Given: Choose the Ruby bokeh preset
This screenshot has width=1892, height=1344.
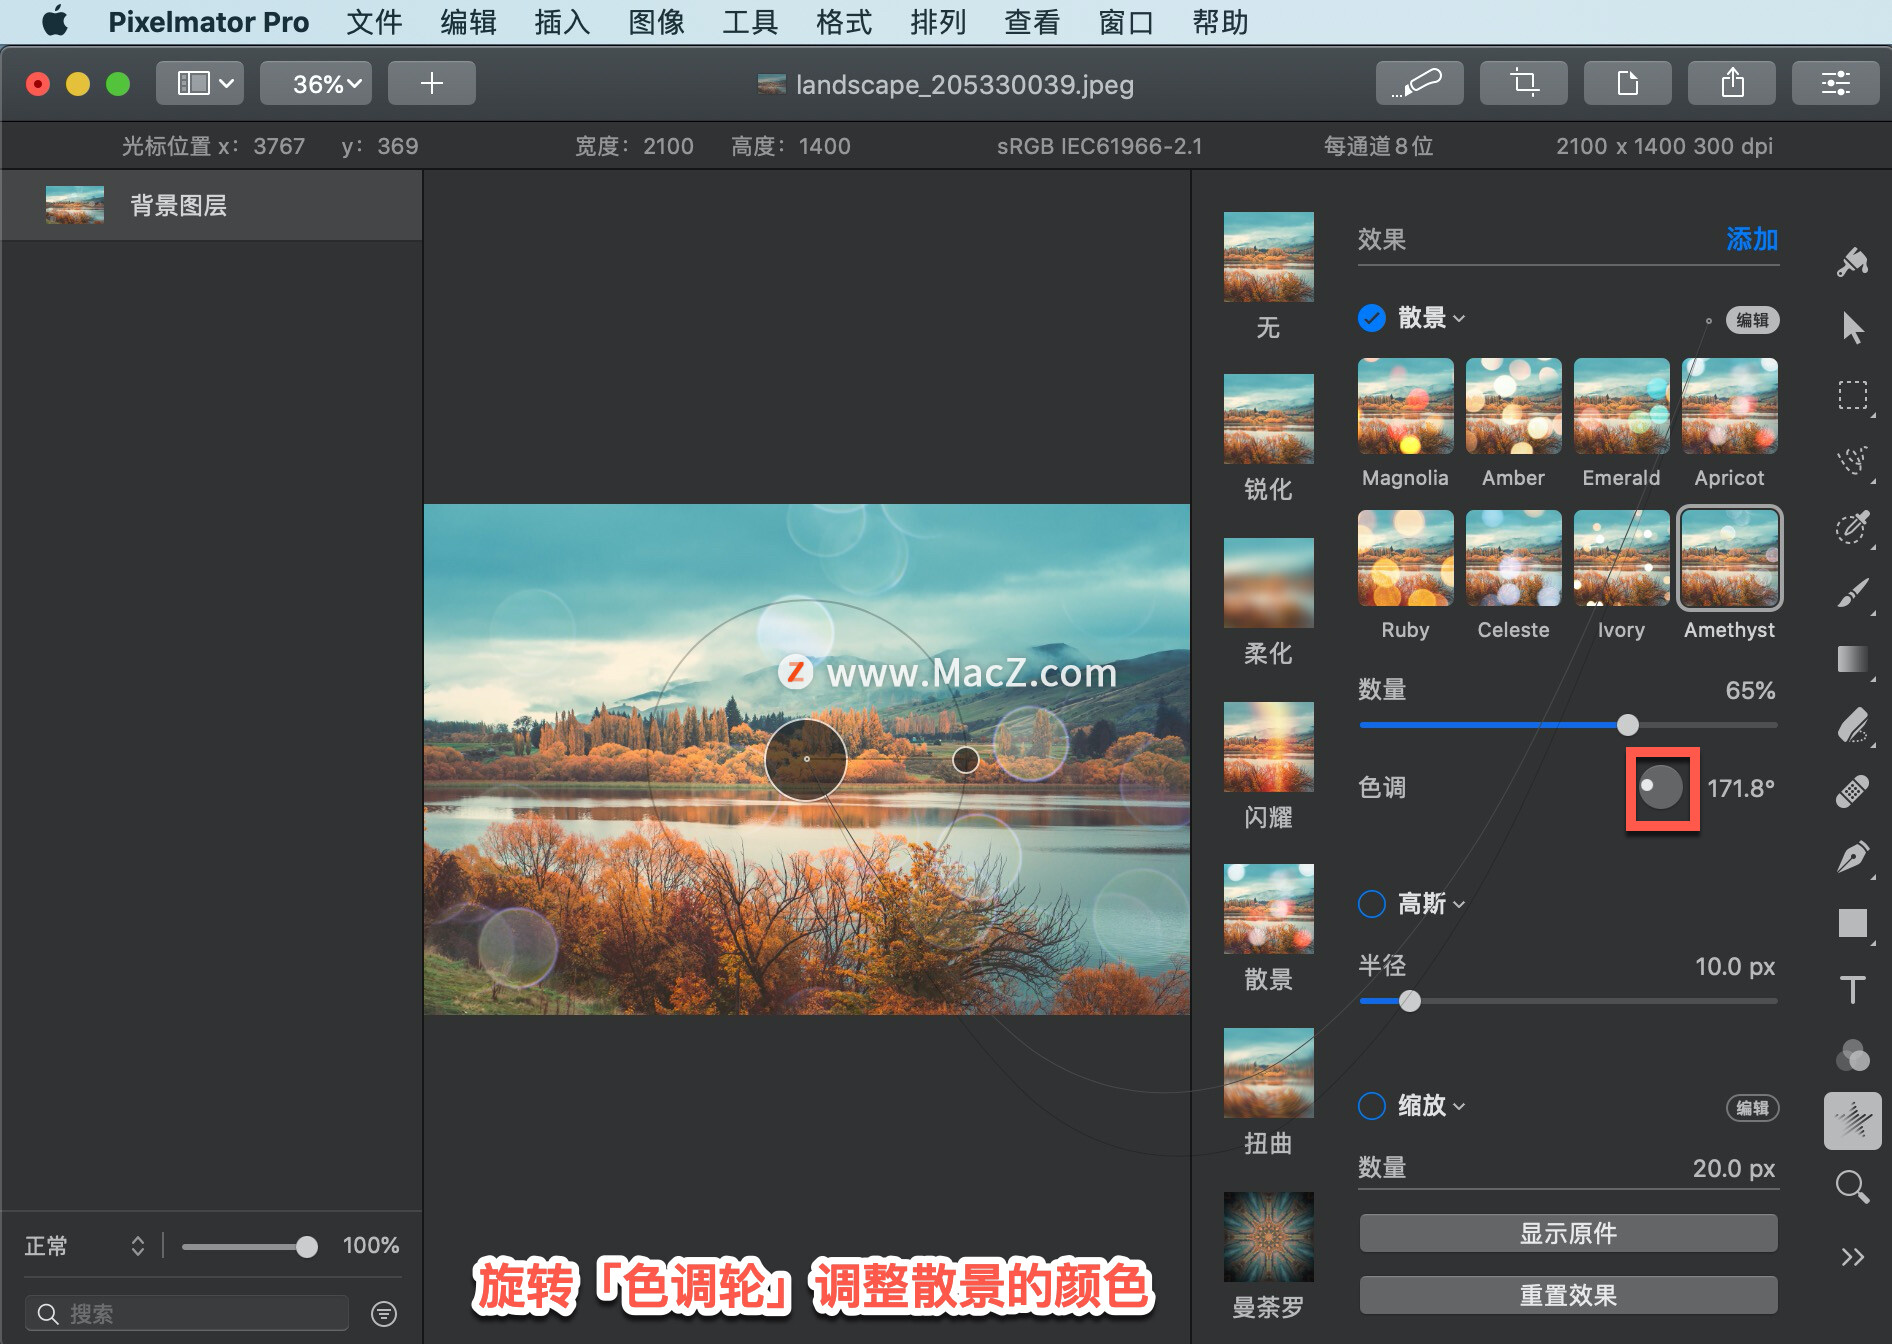Looking at the screenshot, I should click(x=1405, y=558).
